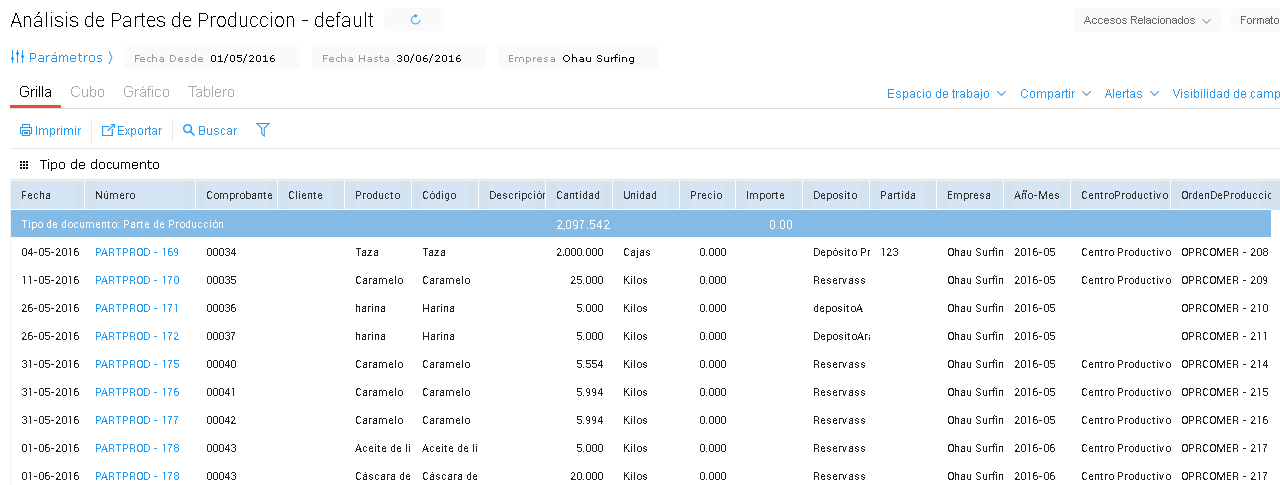The height and width of the screenshot is (485, 1280).
Task: Expand the Alertas dropdown
Action: tap(1131, 93)
